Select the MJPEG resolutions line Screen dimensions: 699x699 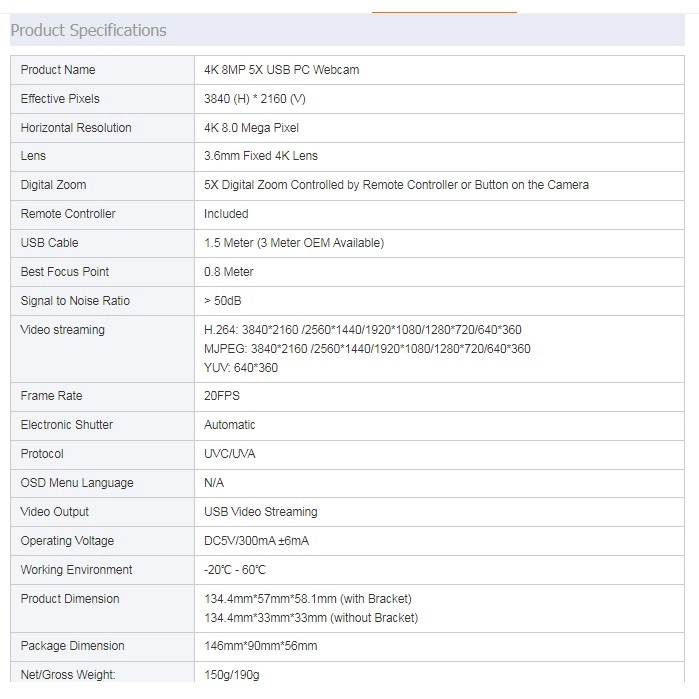pos(367,349)
